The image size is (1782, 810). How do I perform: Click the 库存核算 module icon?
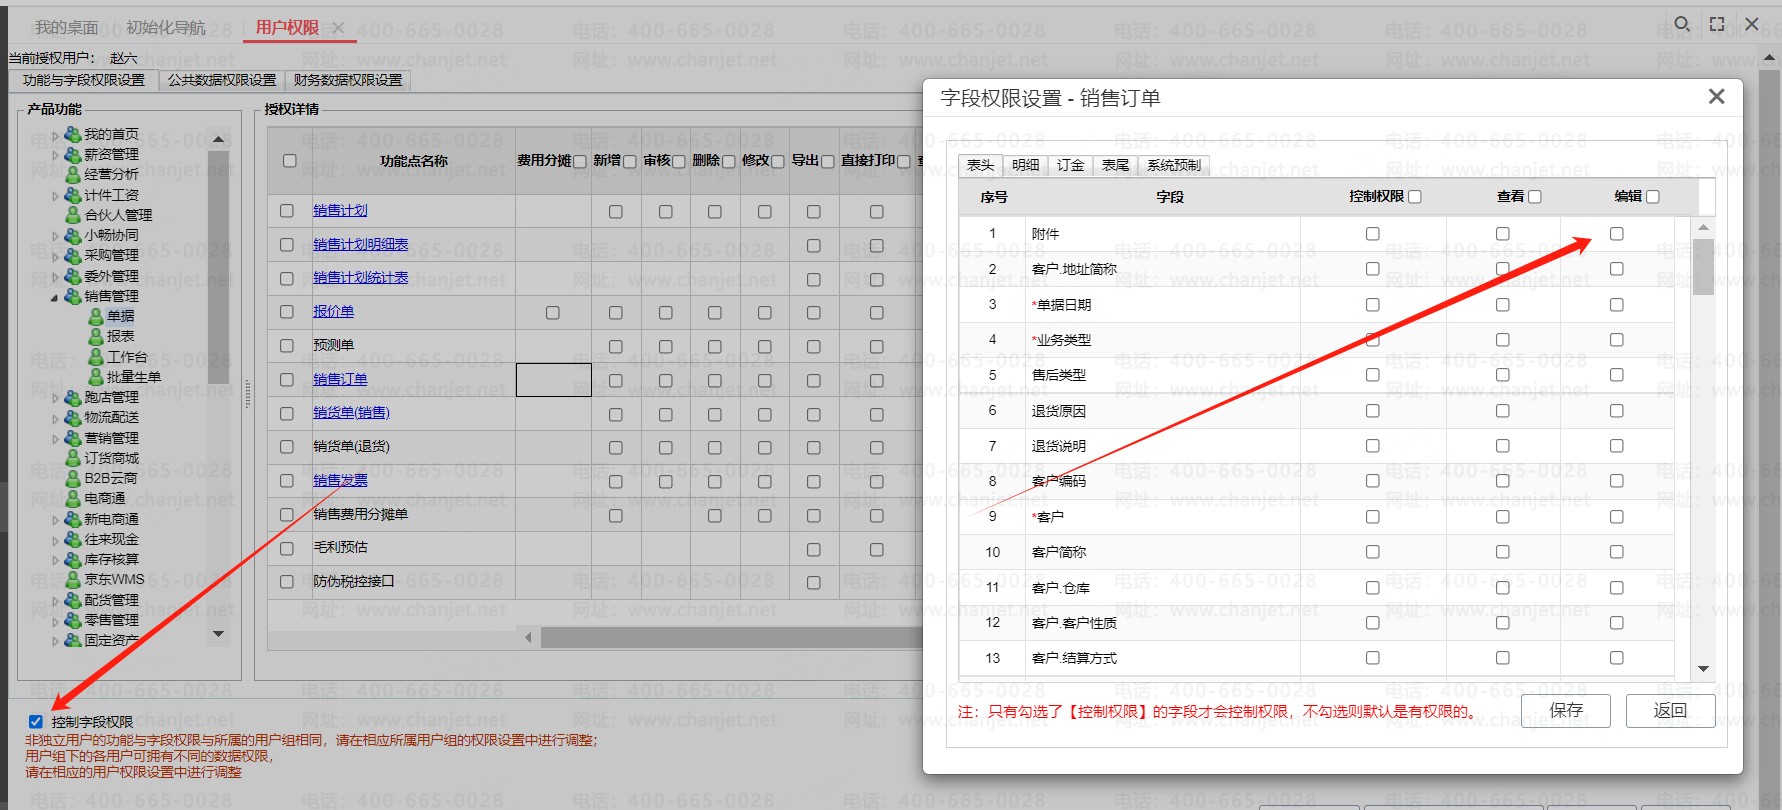coord(73,559)
